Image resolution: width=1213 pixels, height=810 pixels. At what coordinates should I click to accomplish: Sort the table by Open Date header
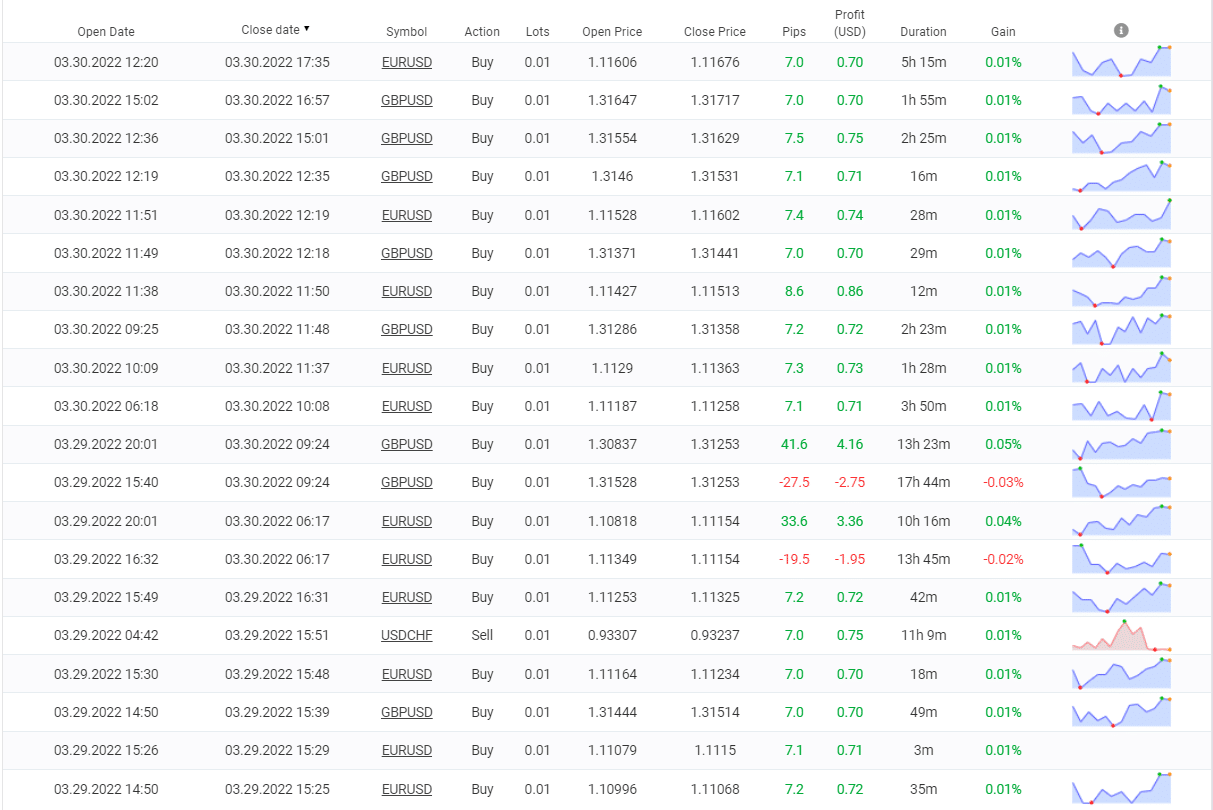click(106, 32)
